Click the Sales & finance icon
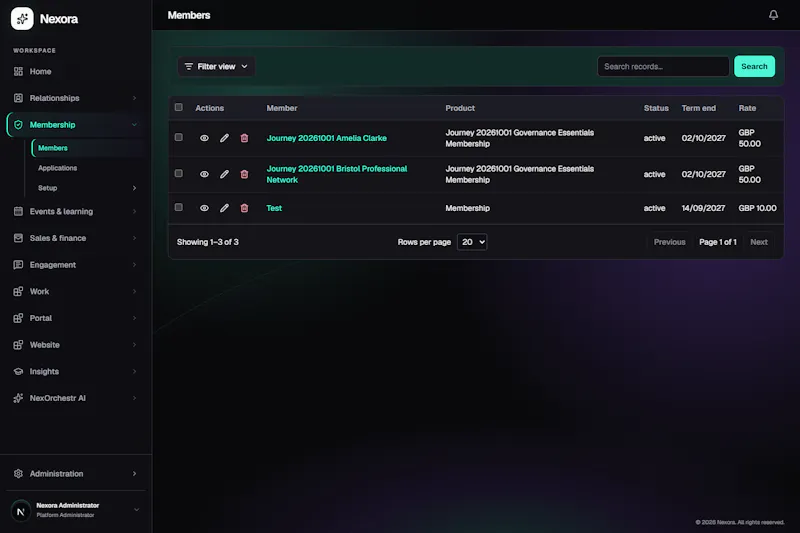800x533 pixels. 18,238
